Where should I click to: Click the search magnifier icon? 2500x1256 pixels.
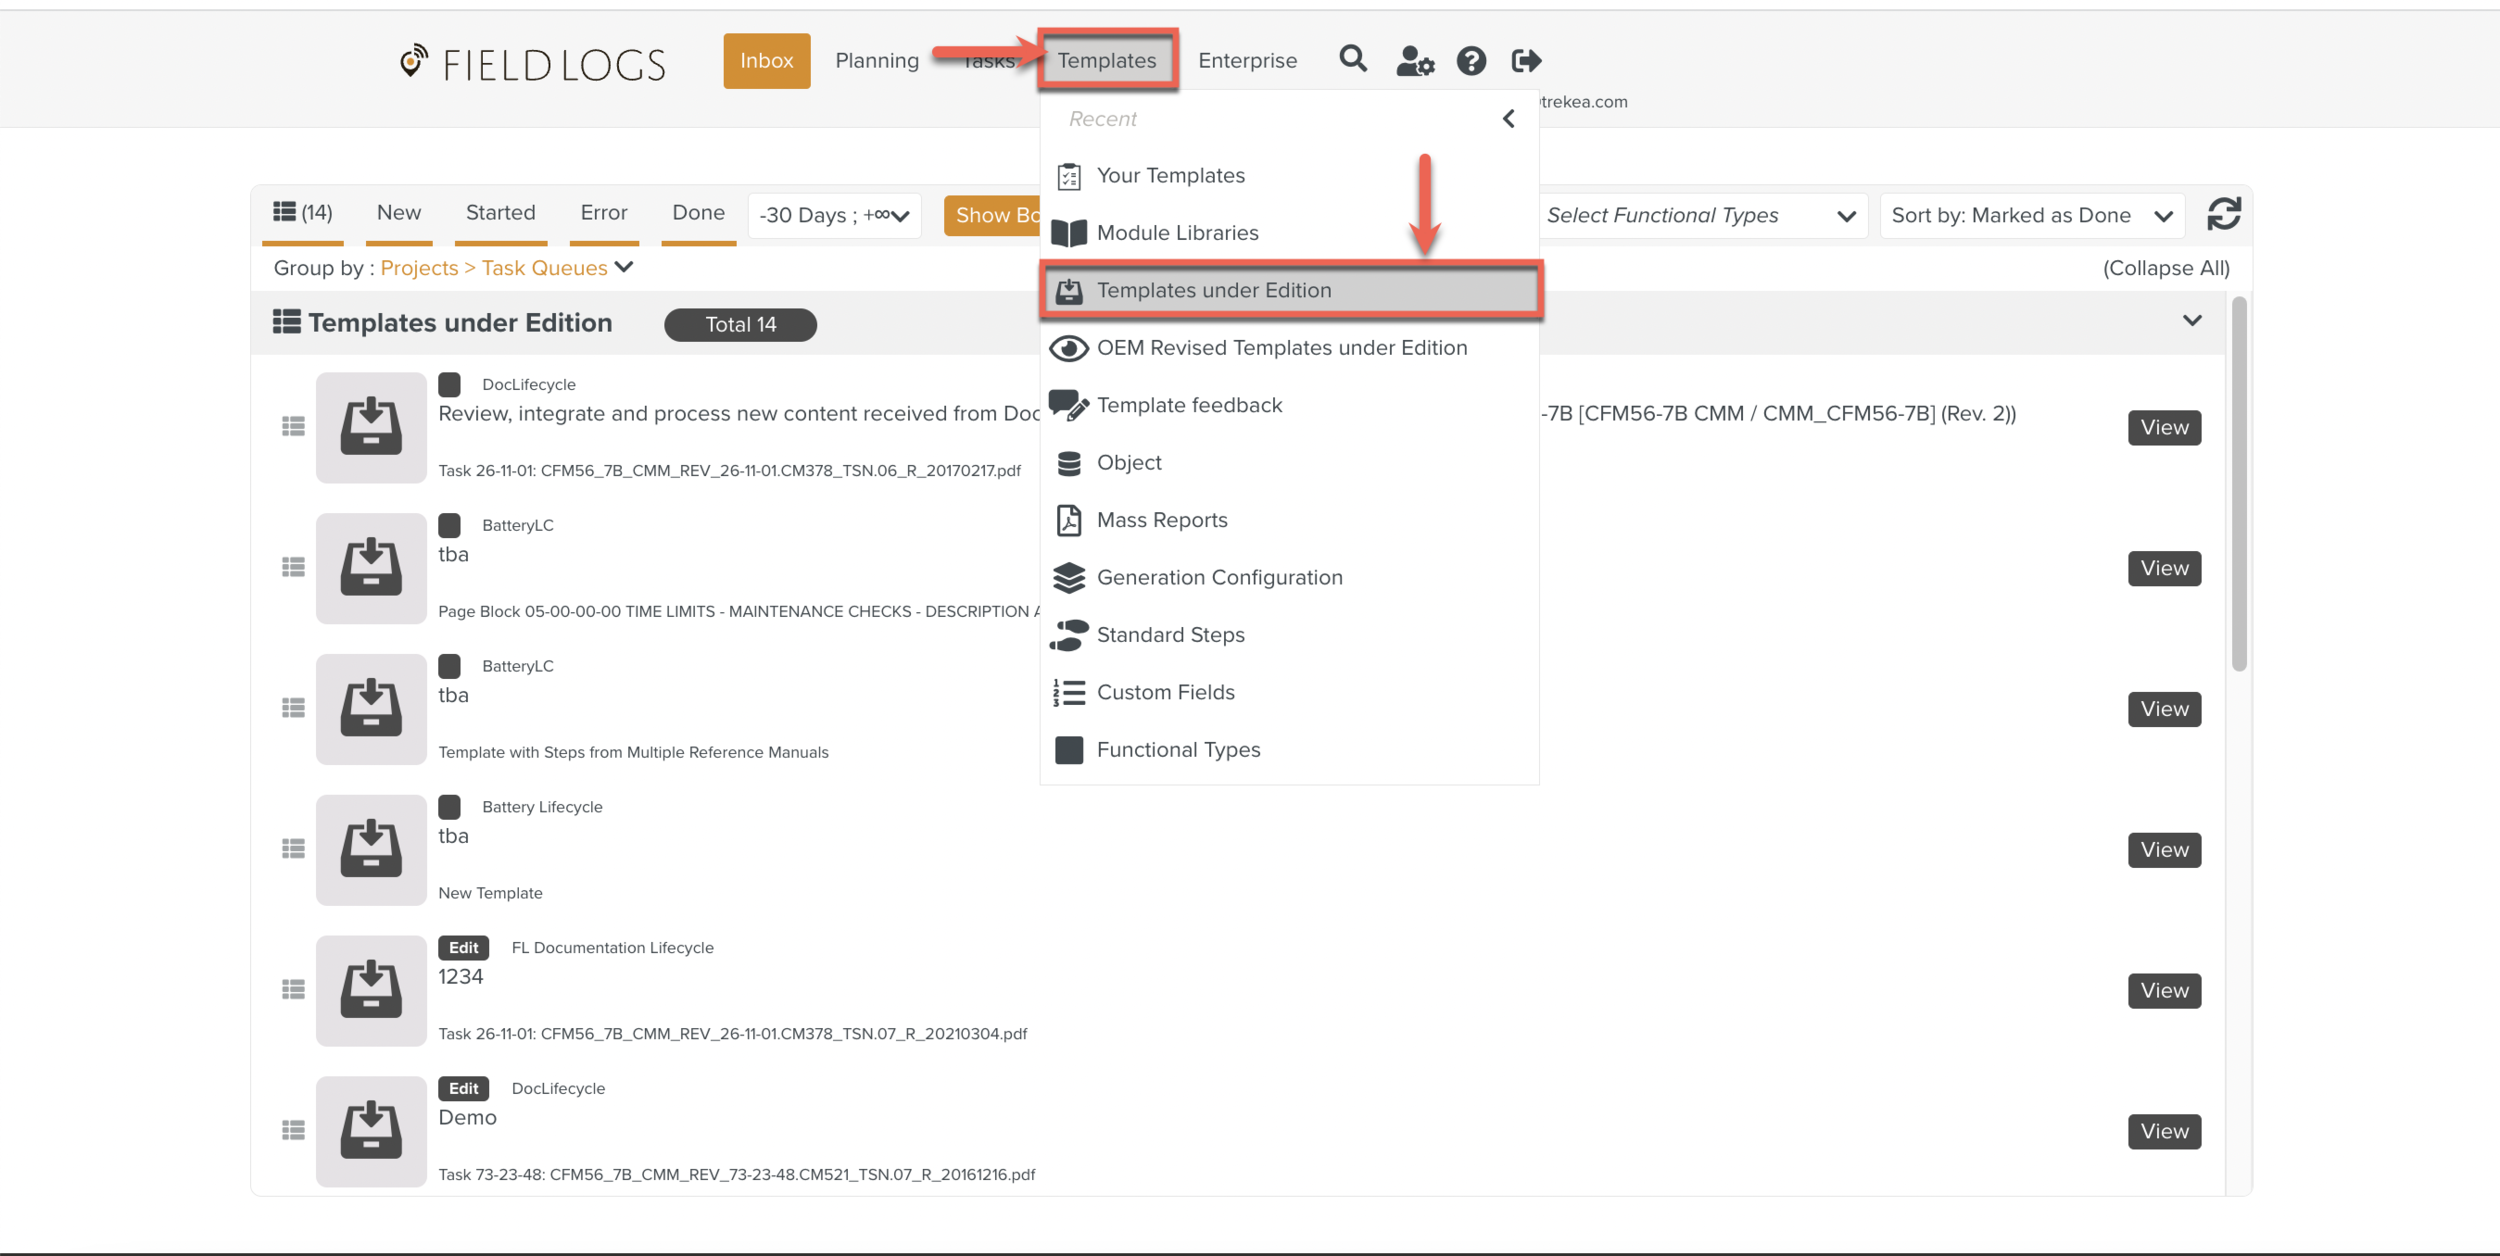(x=1352, y=60)
